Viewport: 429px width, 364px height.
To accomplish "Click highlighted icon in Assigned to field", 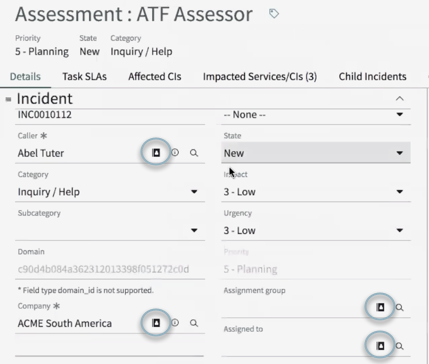I will coord(380,346).
